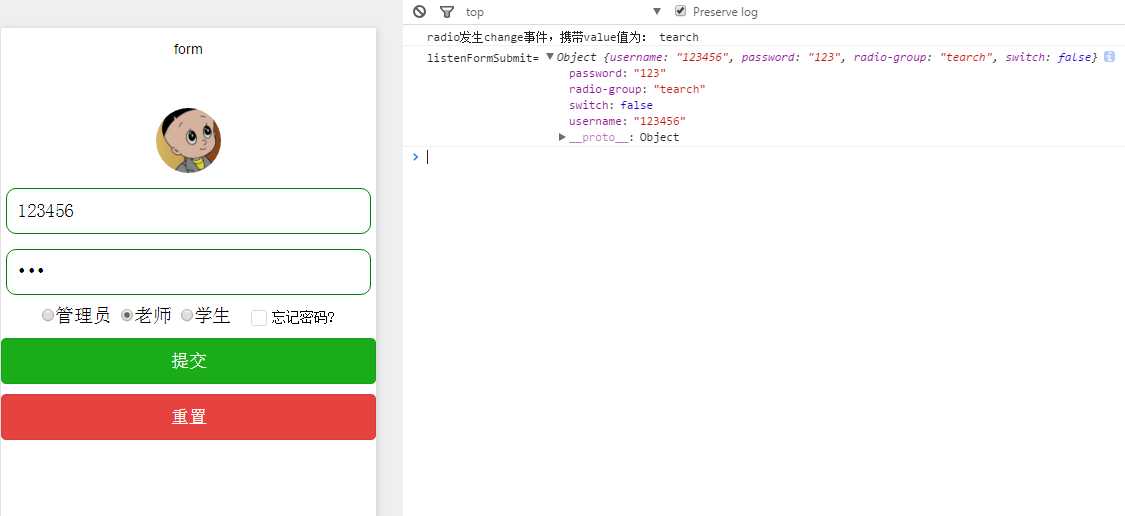Click the password field with dots
Screen dimensions: 1125x516
click(188, 272)
